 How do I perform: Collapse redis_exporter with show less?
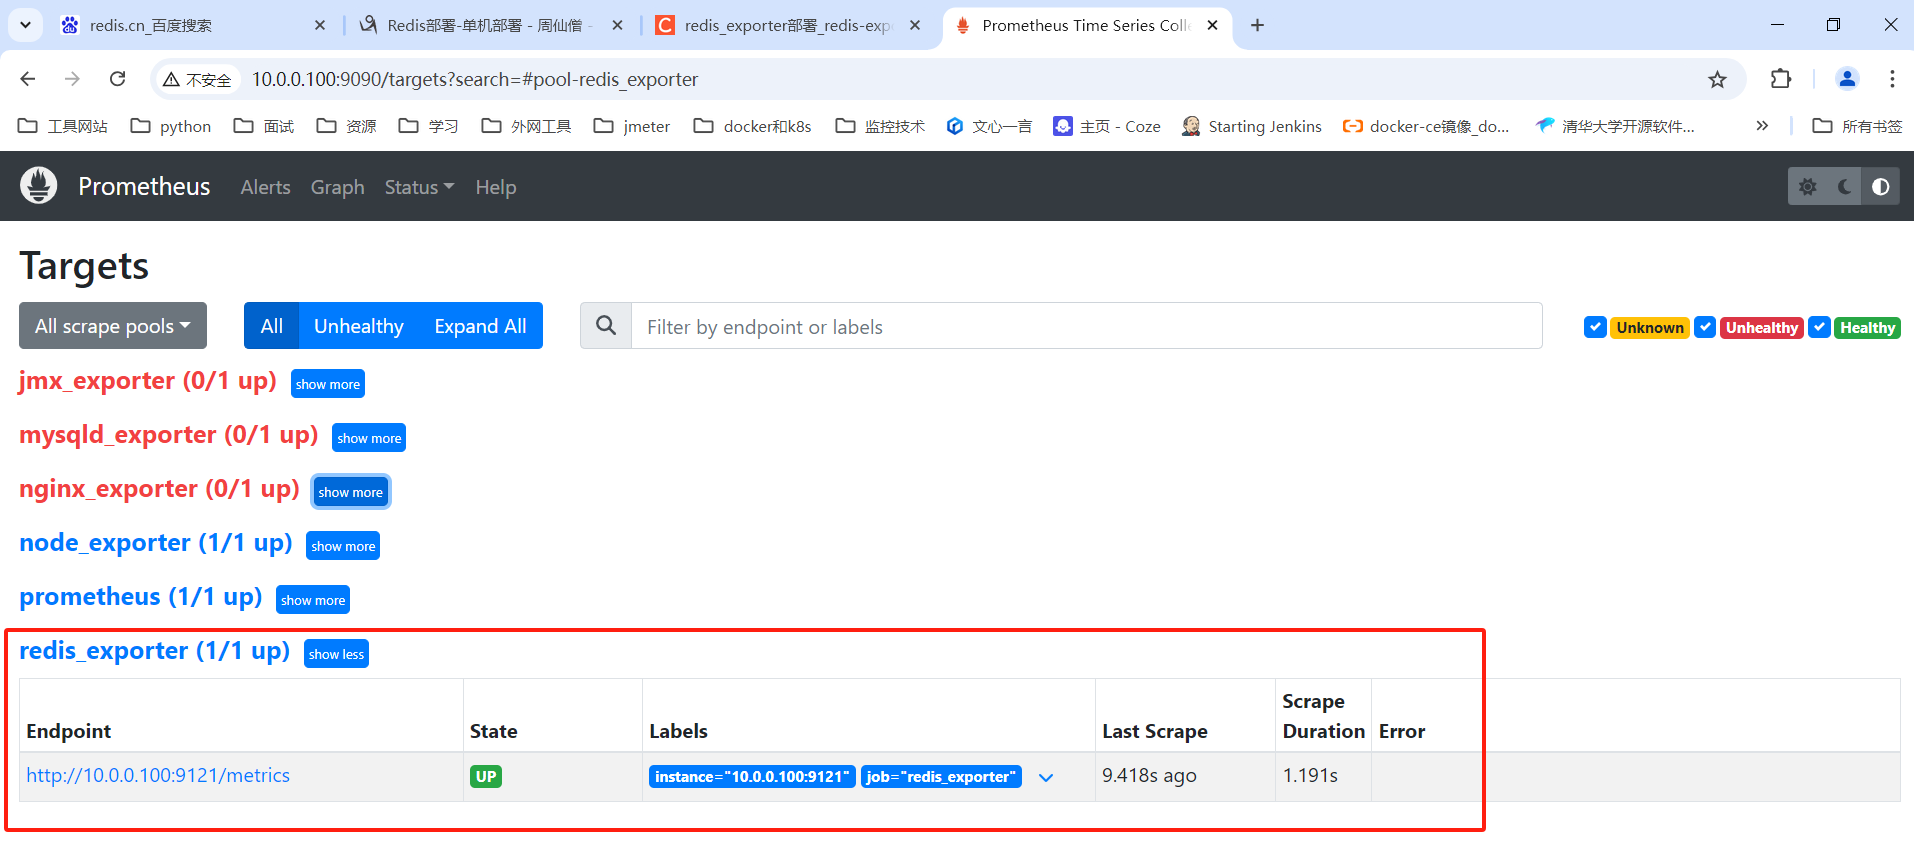[336, 654]
